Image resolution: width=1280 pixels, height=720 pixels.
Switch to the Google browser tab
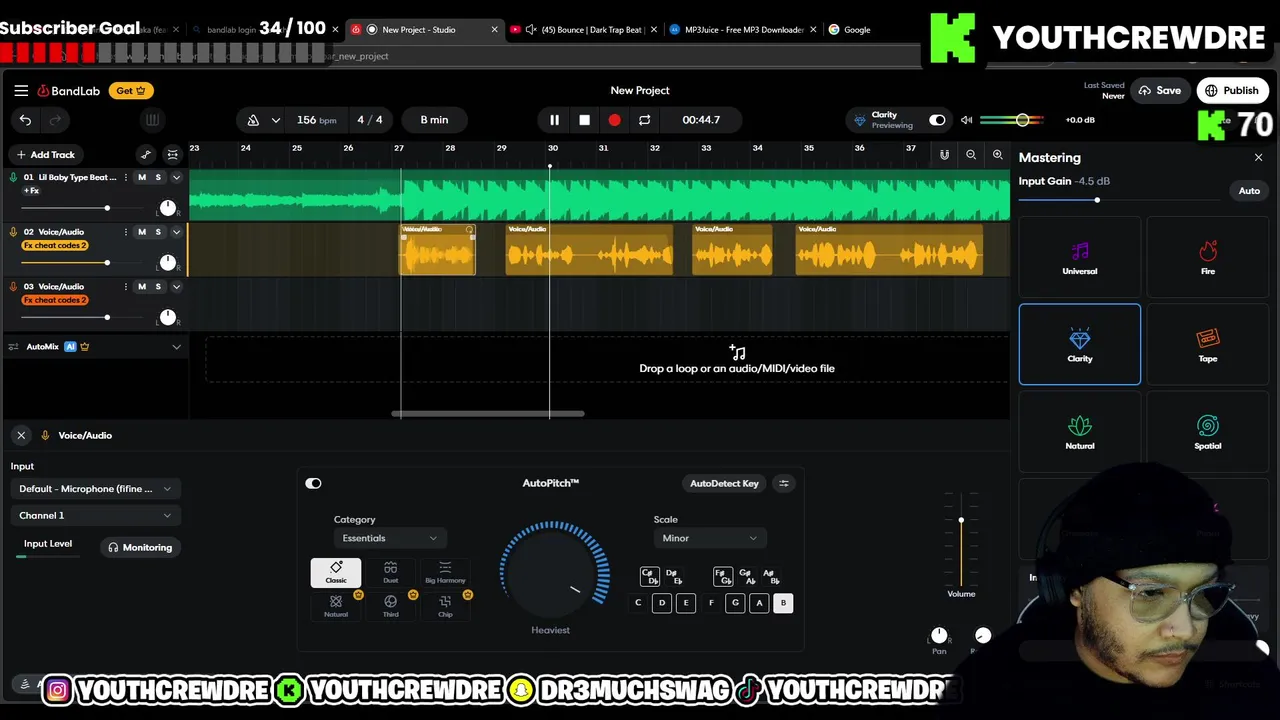tap(858, 30)
